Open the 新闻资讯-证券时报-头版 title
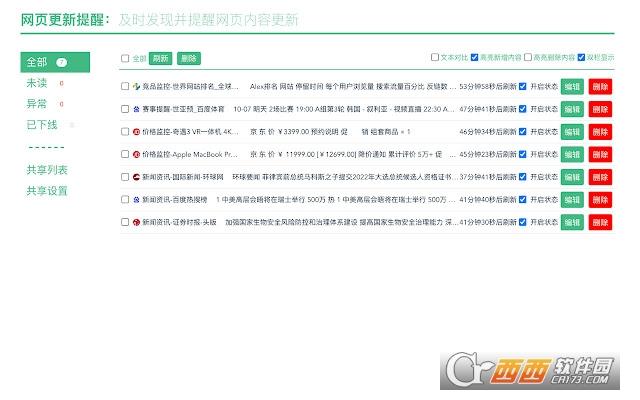The image size is (640, 400). [x=179, y=222]
